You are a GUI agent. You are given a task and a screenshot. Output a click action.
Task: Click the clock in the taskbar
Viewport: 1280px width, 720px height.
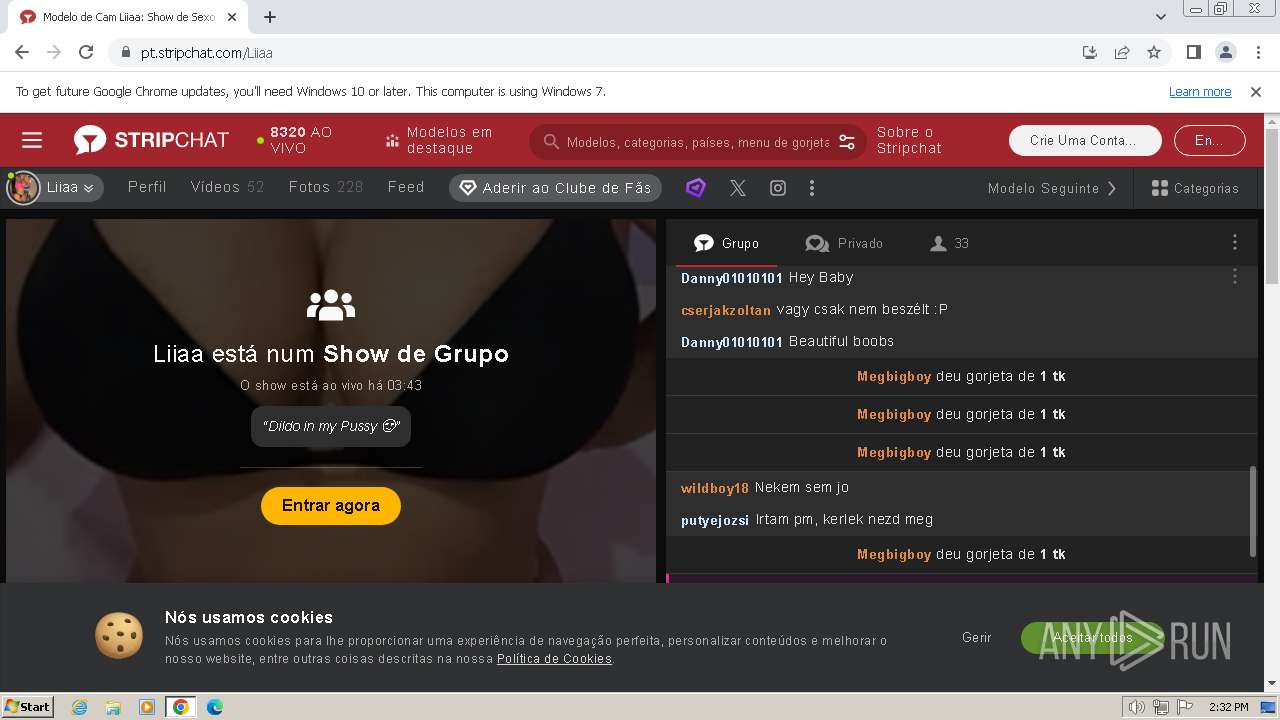1228,707
